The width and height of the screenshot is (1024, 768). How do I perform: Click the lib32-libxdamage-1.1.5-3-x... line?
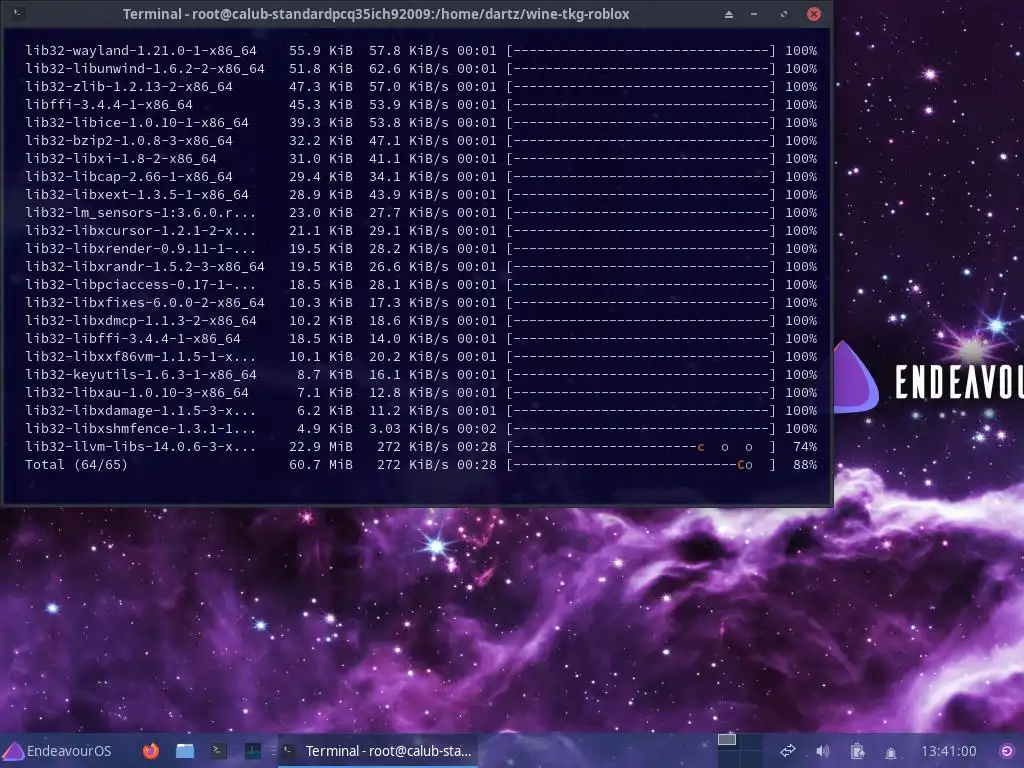click(421, 411)
